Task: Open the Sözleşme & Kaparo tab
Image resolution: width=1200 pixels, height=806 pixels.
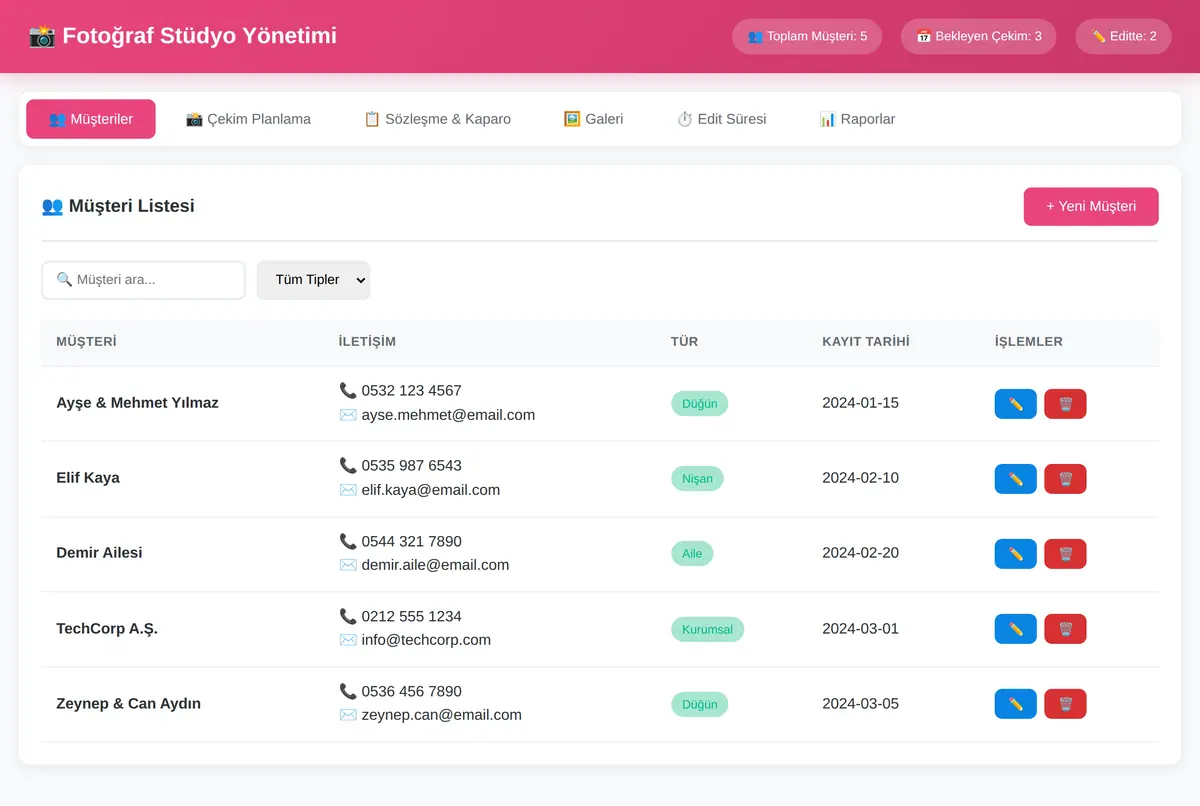Action: pyautogui.click(x=437, y=119)
